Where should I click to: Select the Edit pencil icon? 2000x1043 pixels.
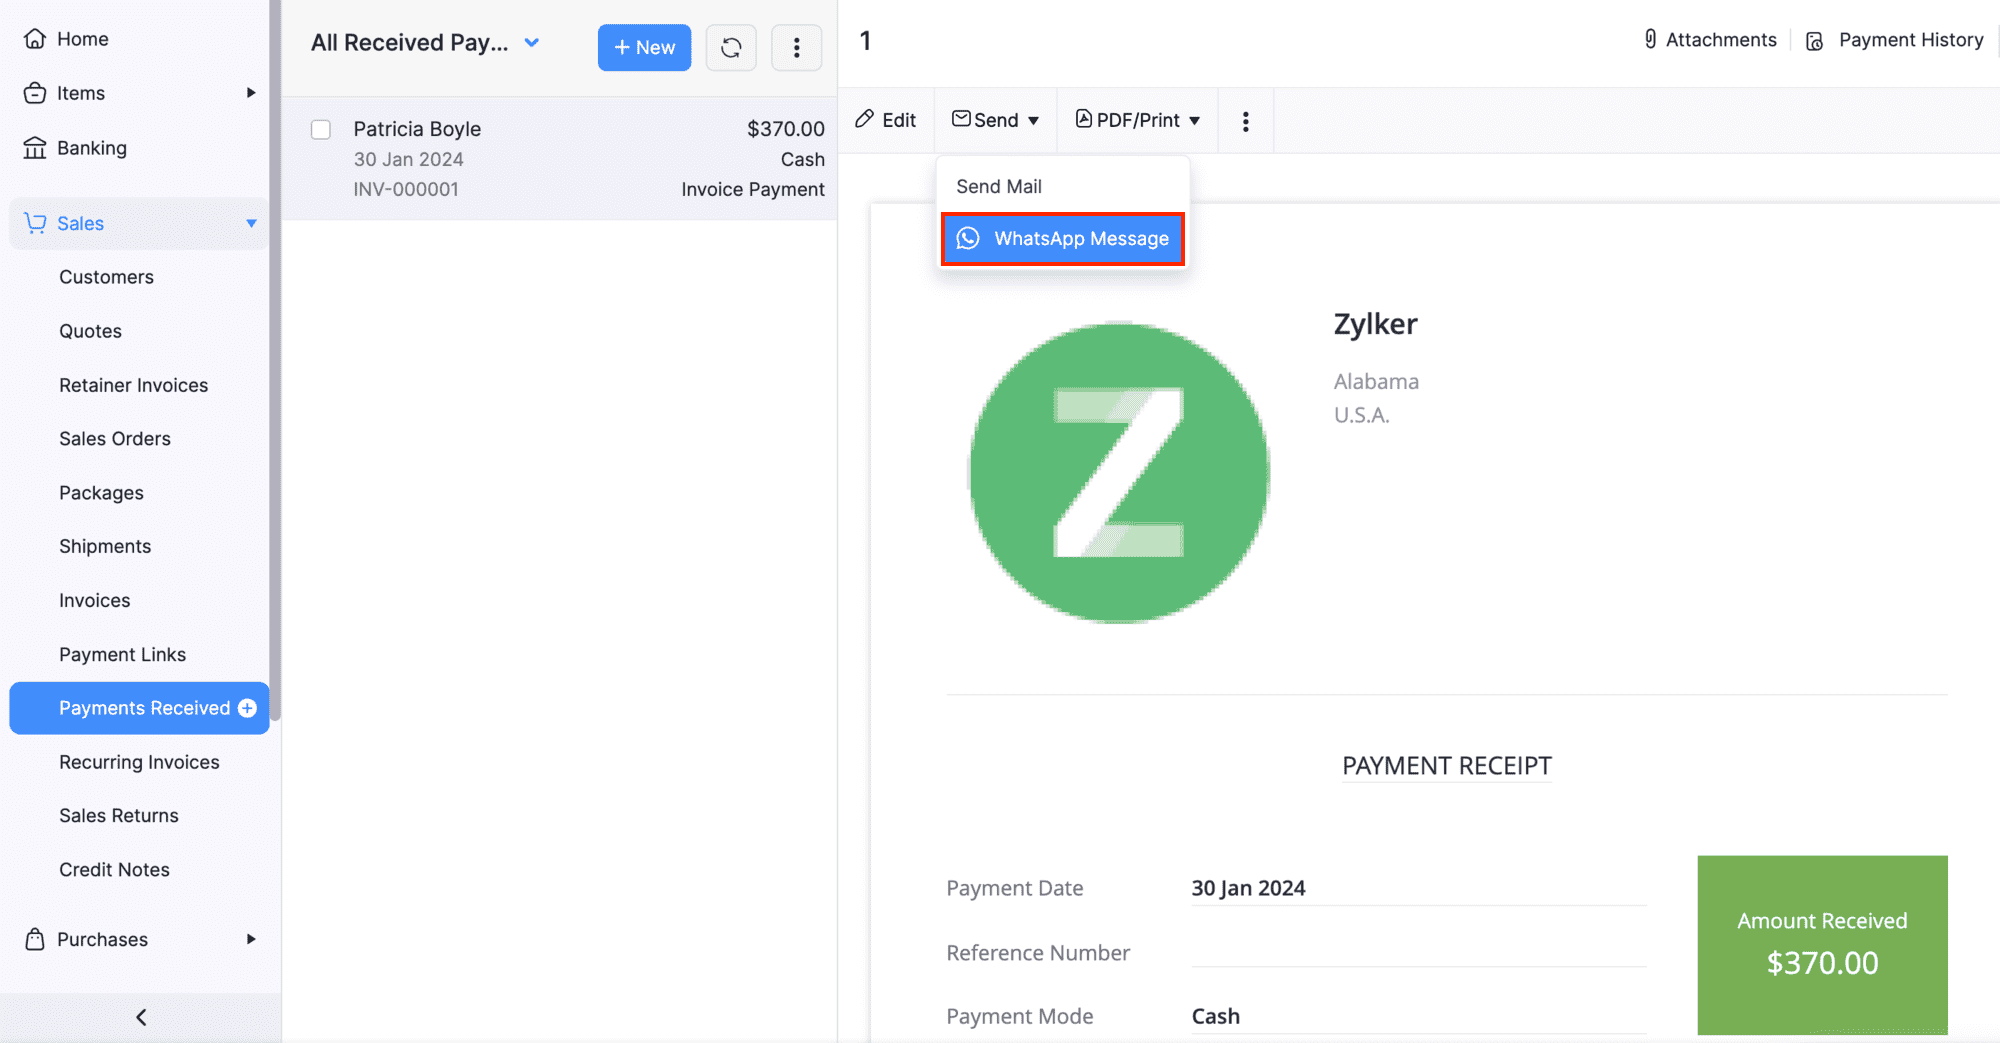(864, 119)
